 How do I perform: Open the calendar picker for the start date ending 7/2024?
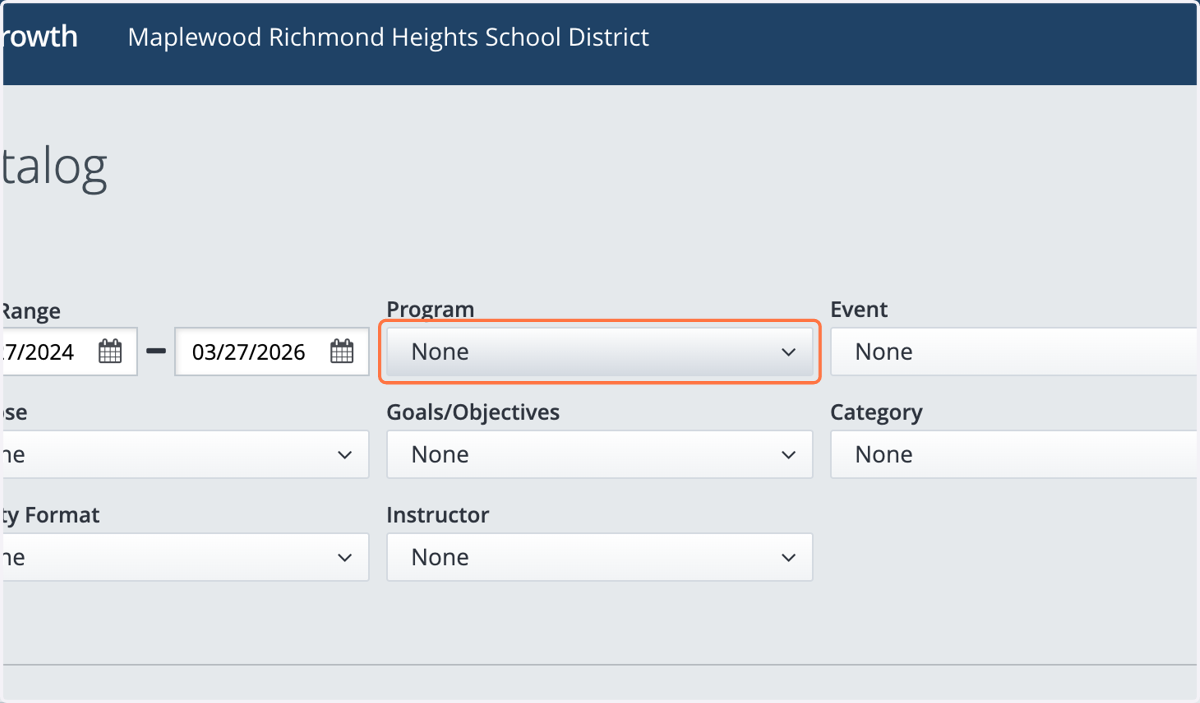[x=110, y=352]
